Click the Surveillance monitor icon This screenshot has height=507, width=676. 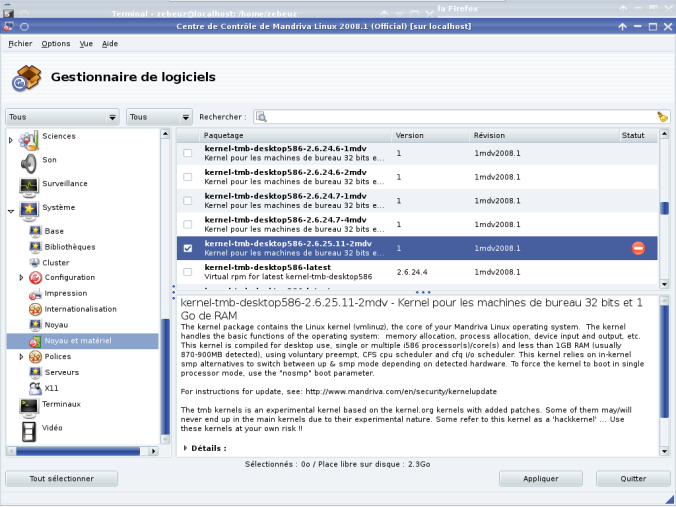click(x=28, y=185)
